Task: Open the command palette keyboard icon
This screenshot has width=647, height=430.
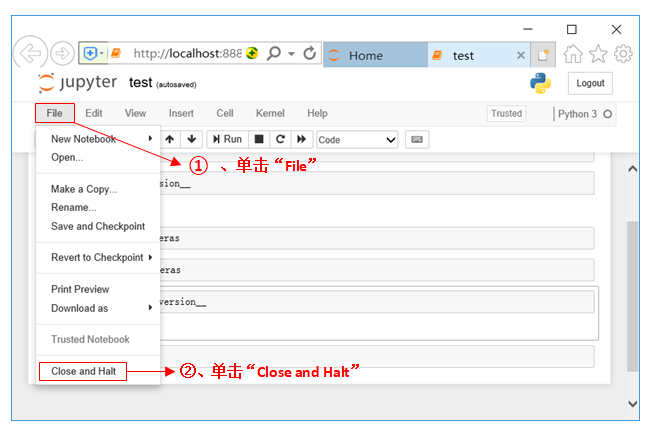Action: click(x=417, y=139)
